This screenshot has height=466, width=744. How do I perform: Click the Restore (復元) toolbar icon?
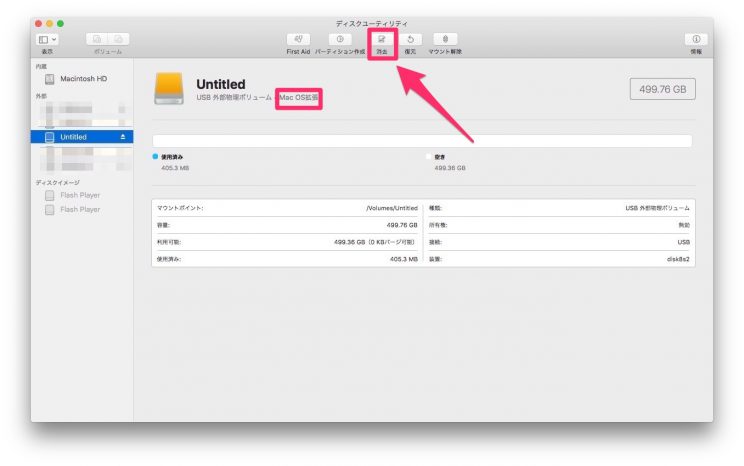[411, 39]
